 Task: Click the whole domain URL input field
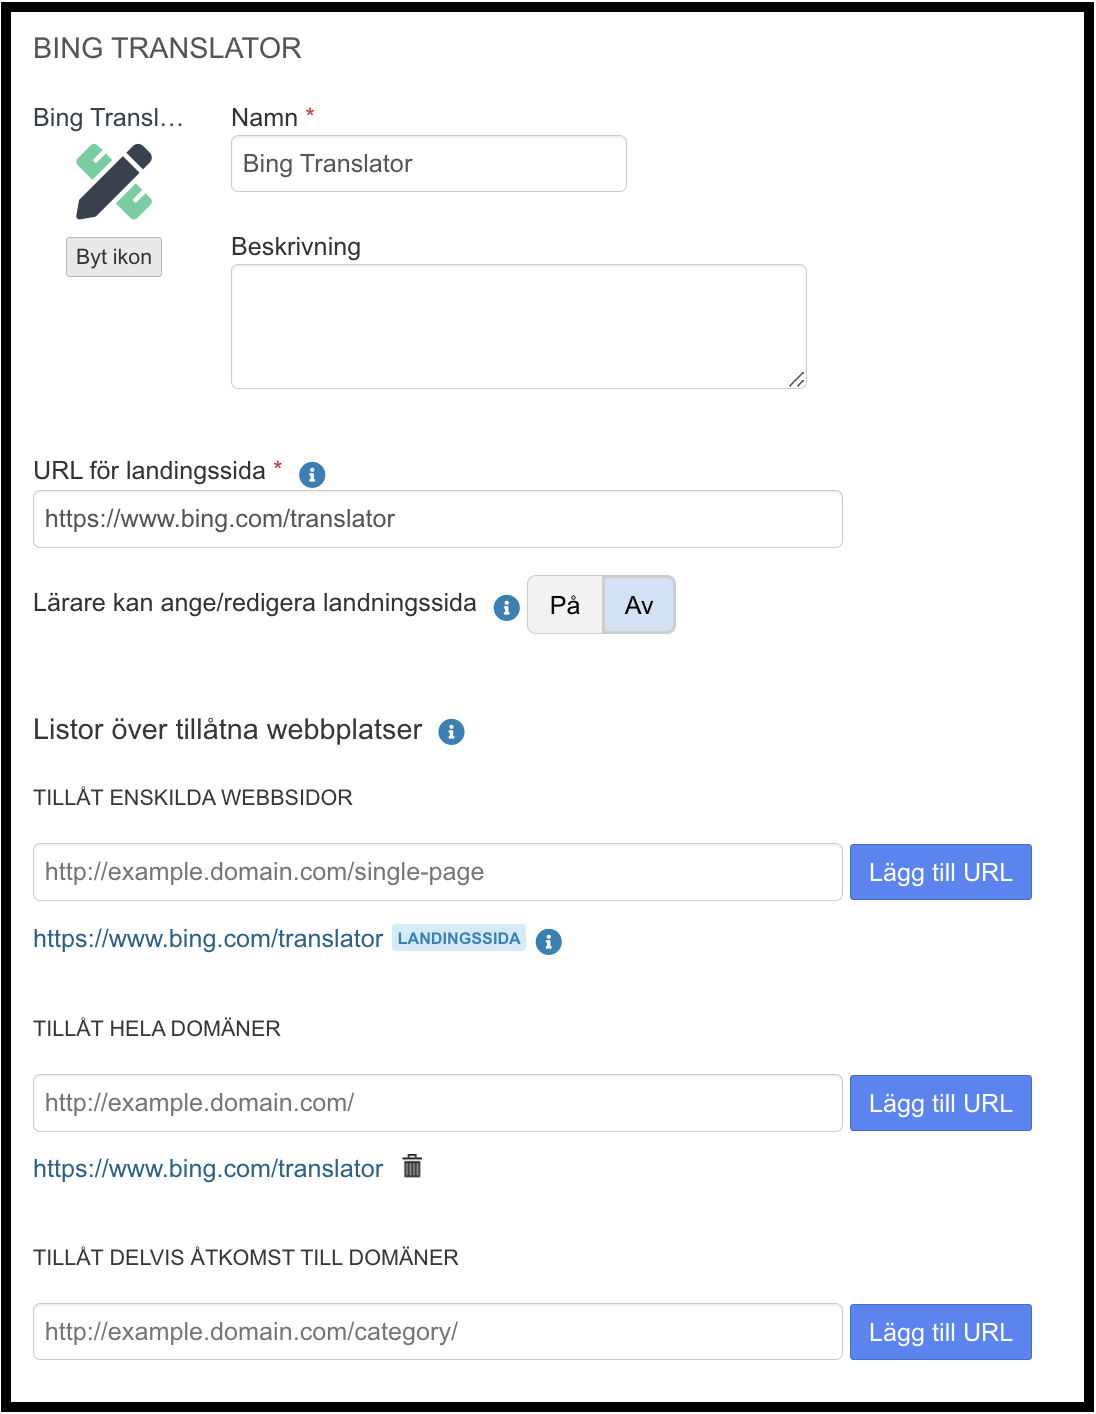pyautogui.click(x=438, y=1103)
